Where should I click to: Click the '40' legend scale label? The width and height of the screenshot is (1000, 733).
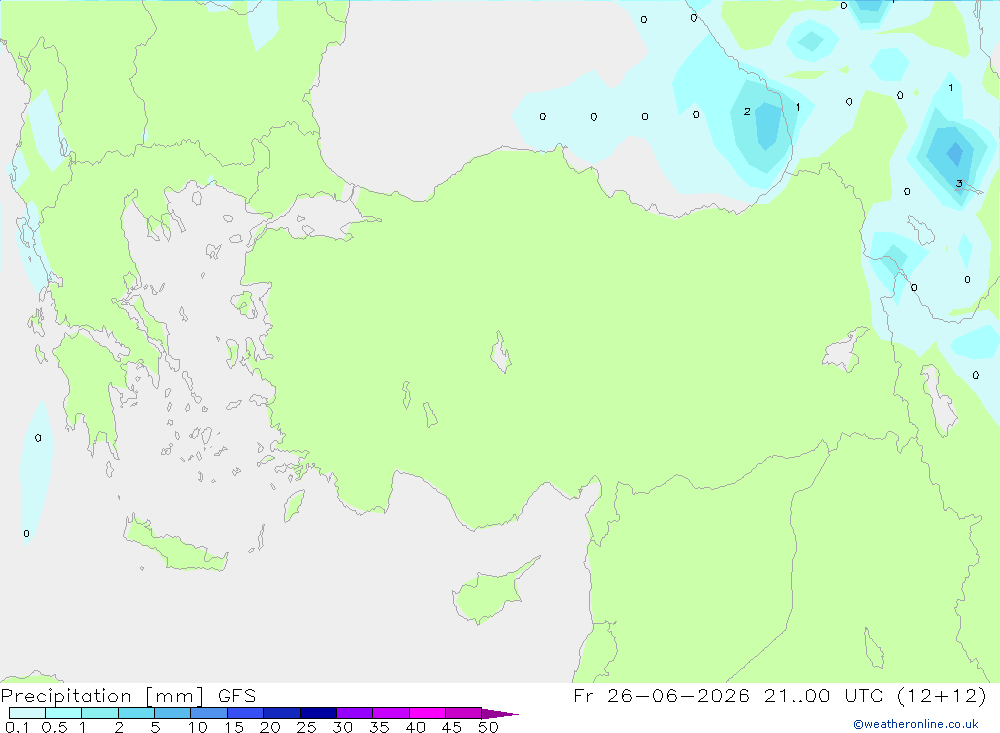click(415, 727)
